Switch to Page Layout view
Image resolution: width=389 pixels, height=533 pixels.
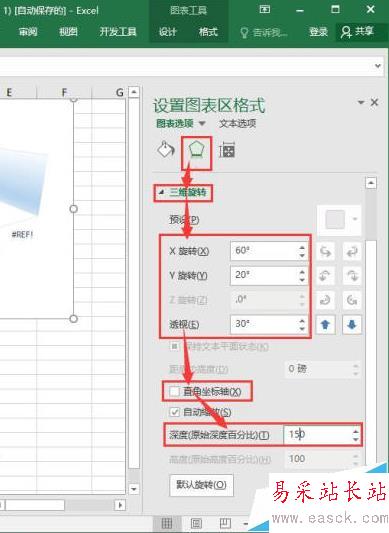(x=196, y=523)
